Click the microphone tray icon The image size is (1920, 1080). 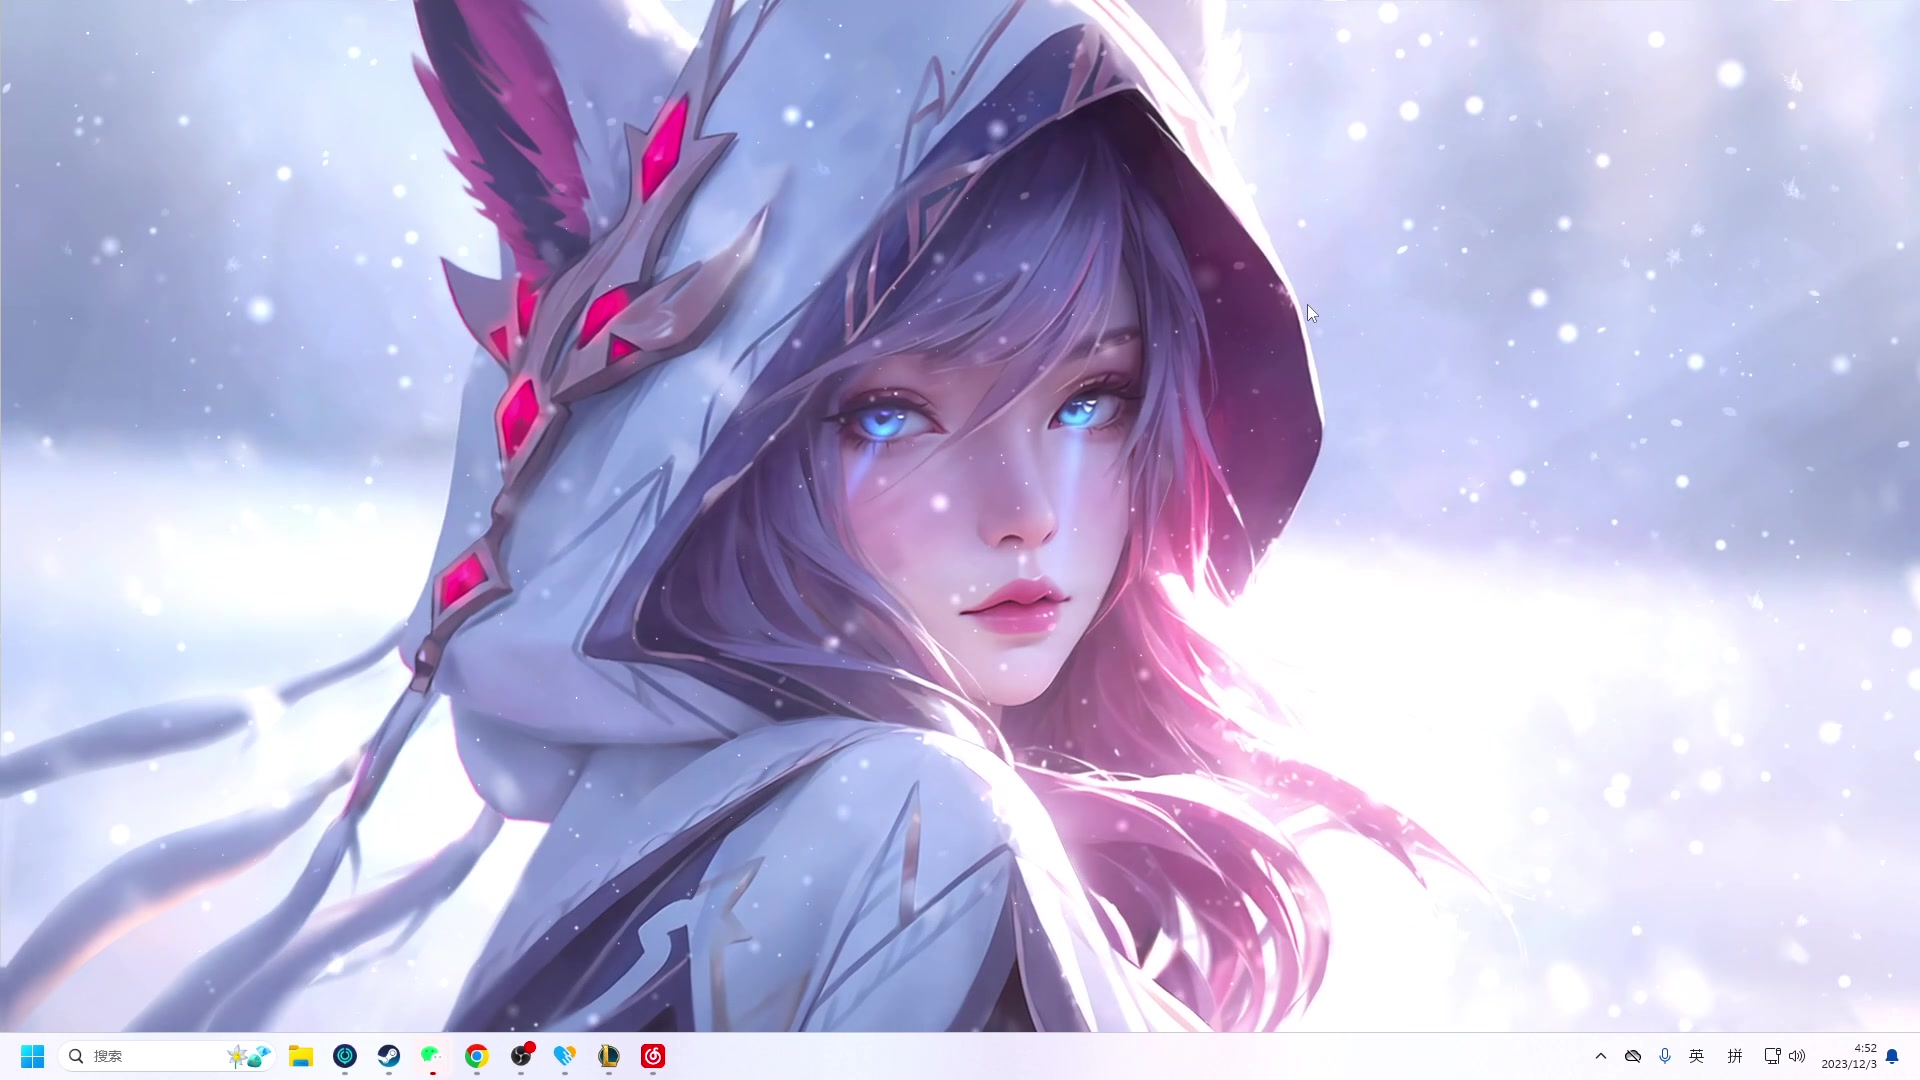[x=1665, y=1056]
